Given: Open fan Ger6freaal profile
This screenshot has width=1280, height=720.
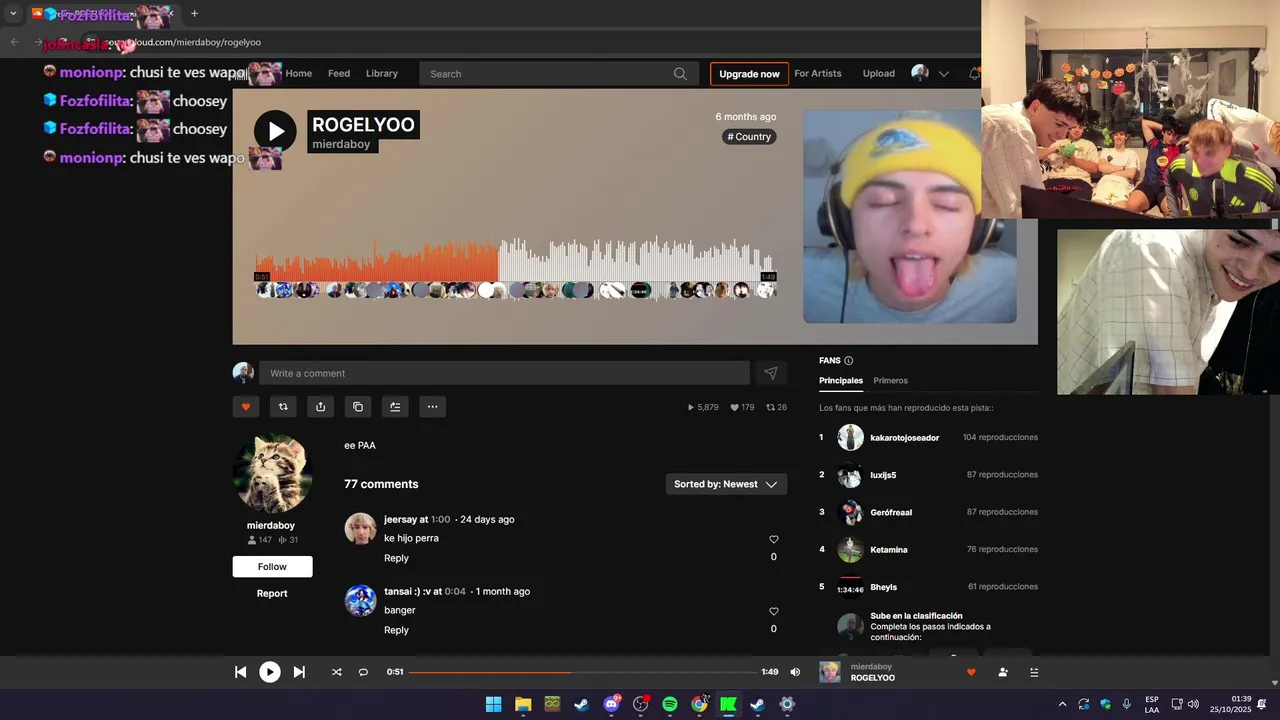Looking at the screenshot, I should tap(891, 512).
